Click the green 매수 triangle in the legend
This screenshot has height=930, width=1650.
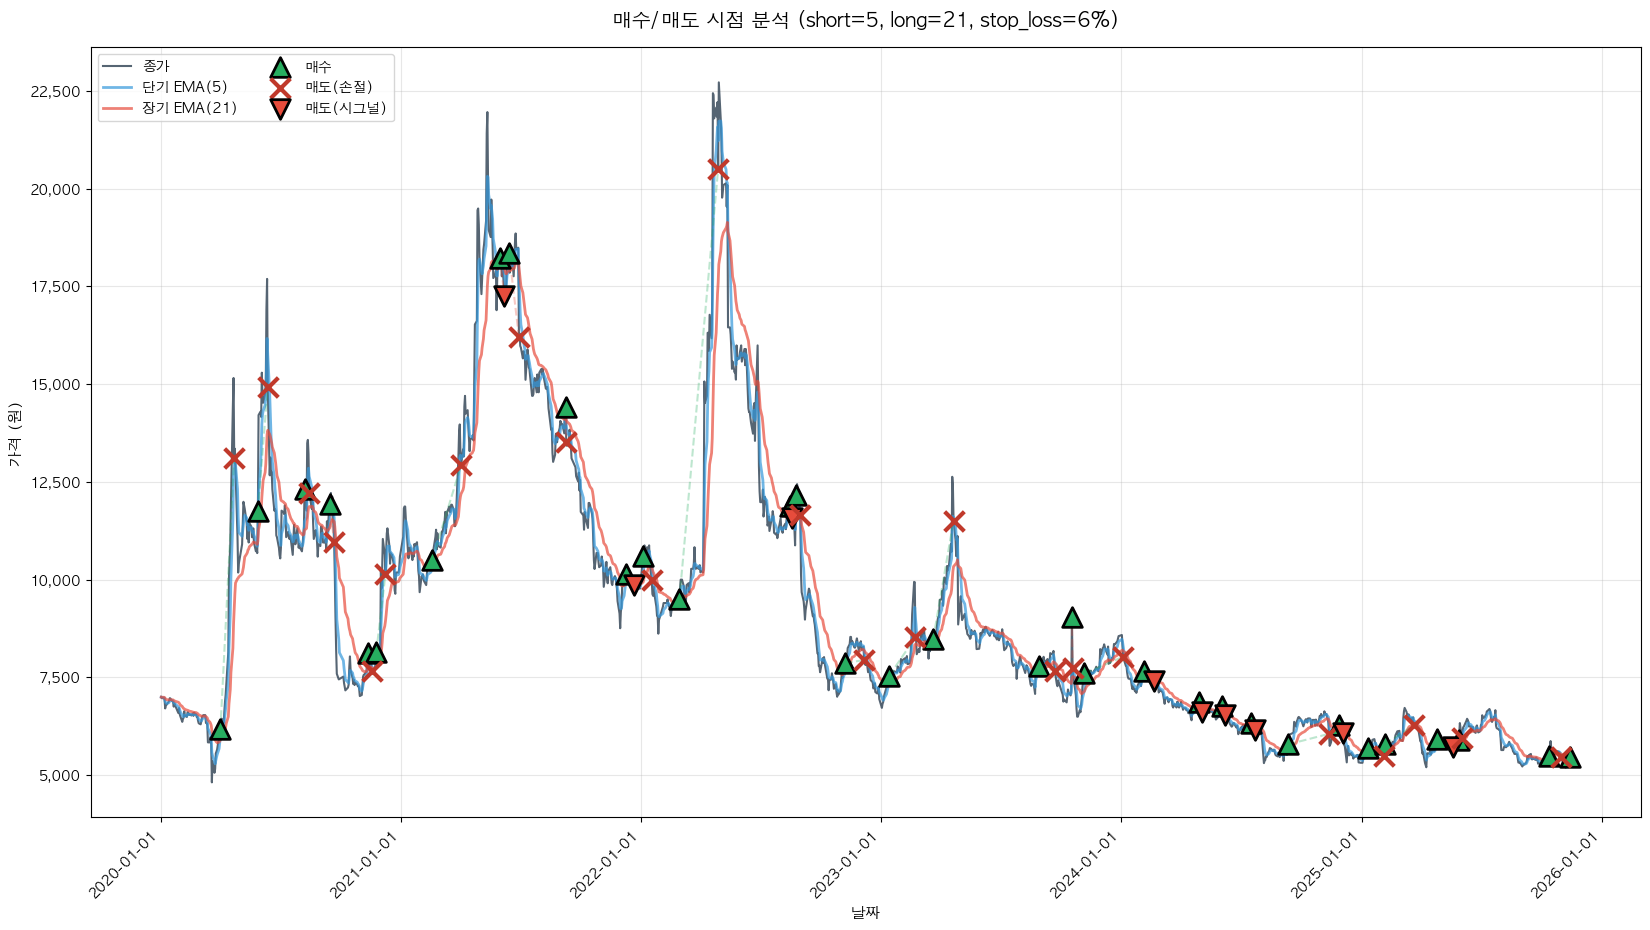[280, 67]
